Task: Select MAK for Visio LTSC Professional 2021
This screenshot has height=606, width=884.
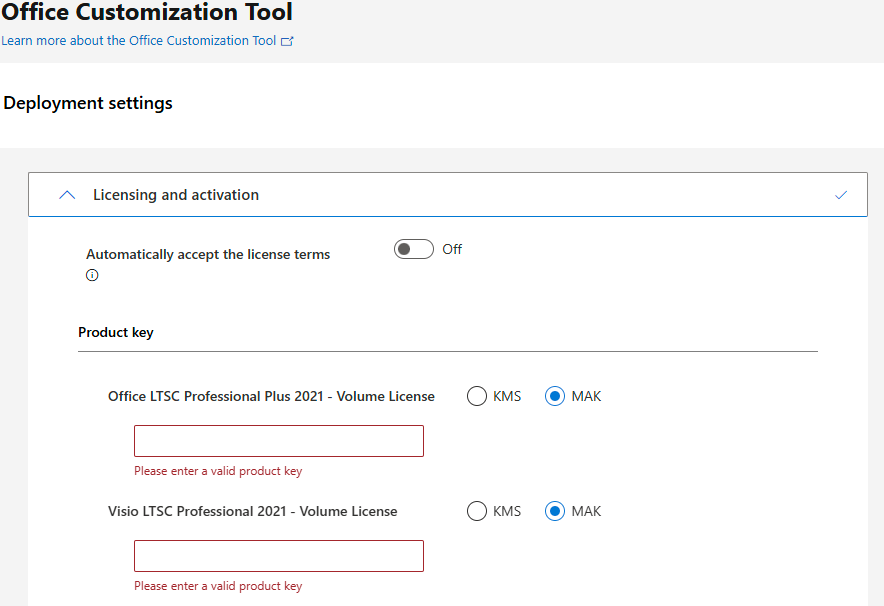Action: [555, 511]
